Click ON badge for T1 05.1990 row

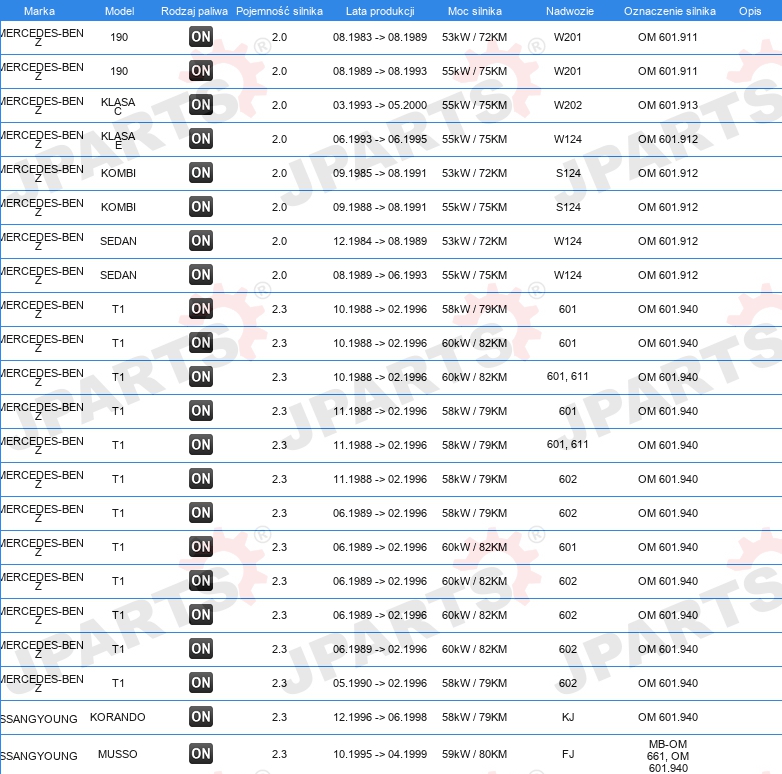tap(201, 683)
